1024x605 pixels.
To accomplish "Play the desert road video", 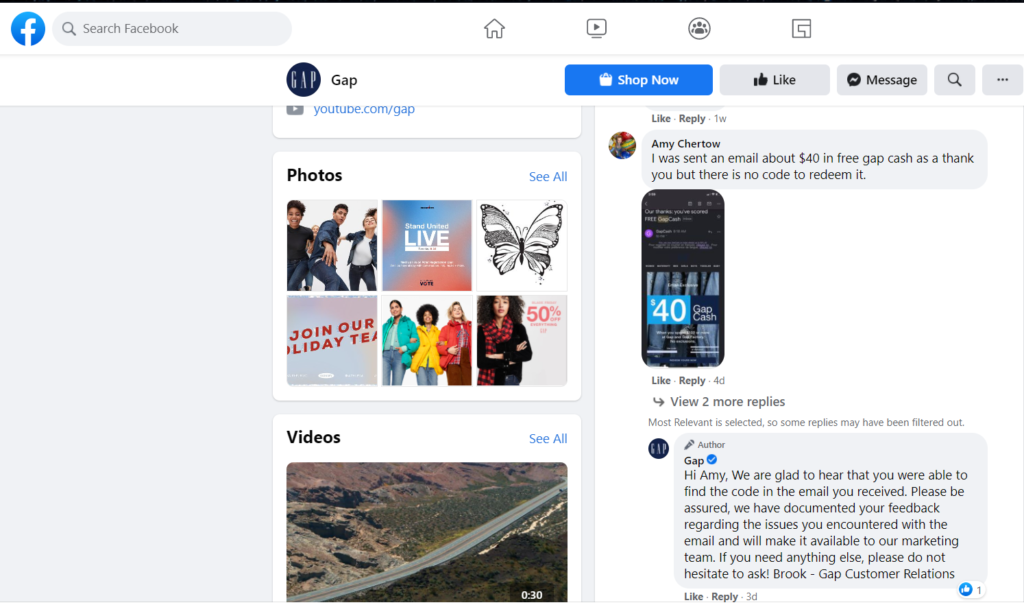I will pyautogui.click(x=426, y=532).
